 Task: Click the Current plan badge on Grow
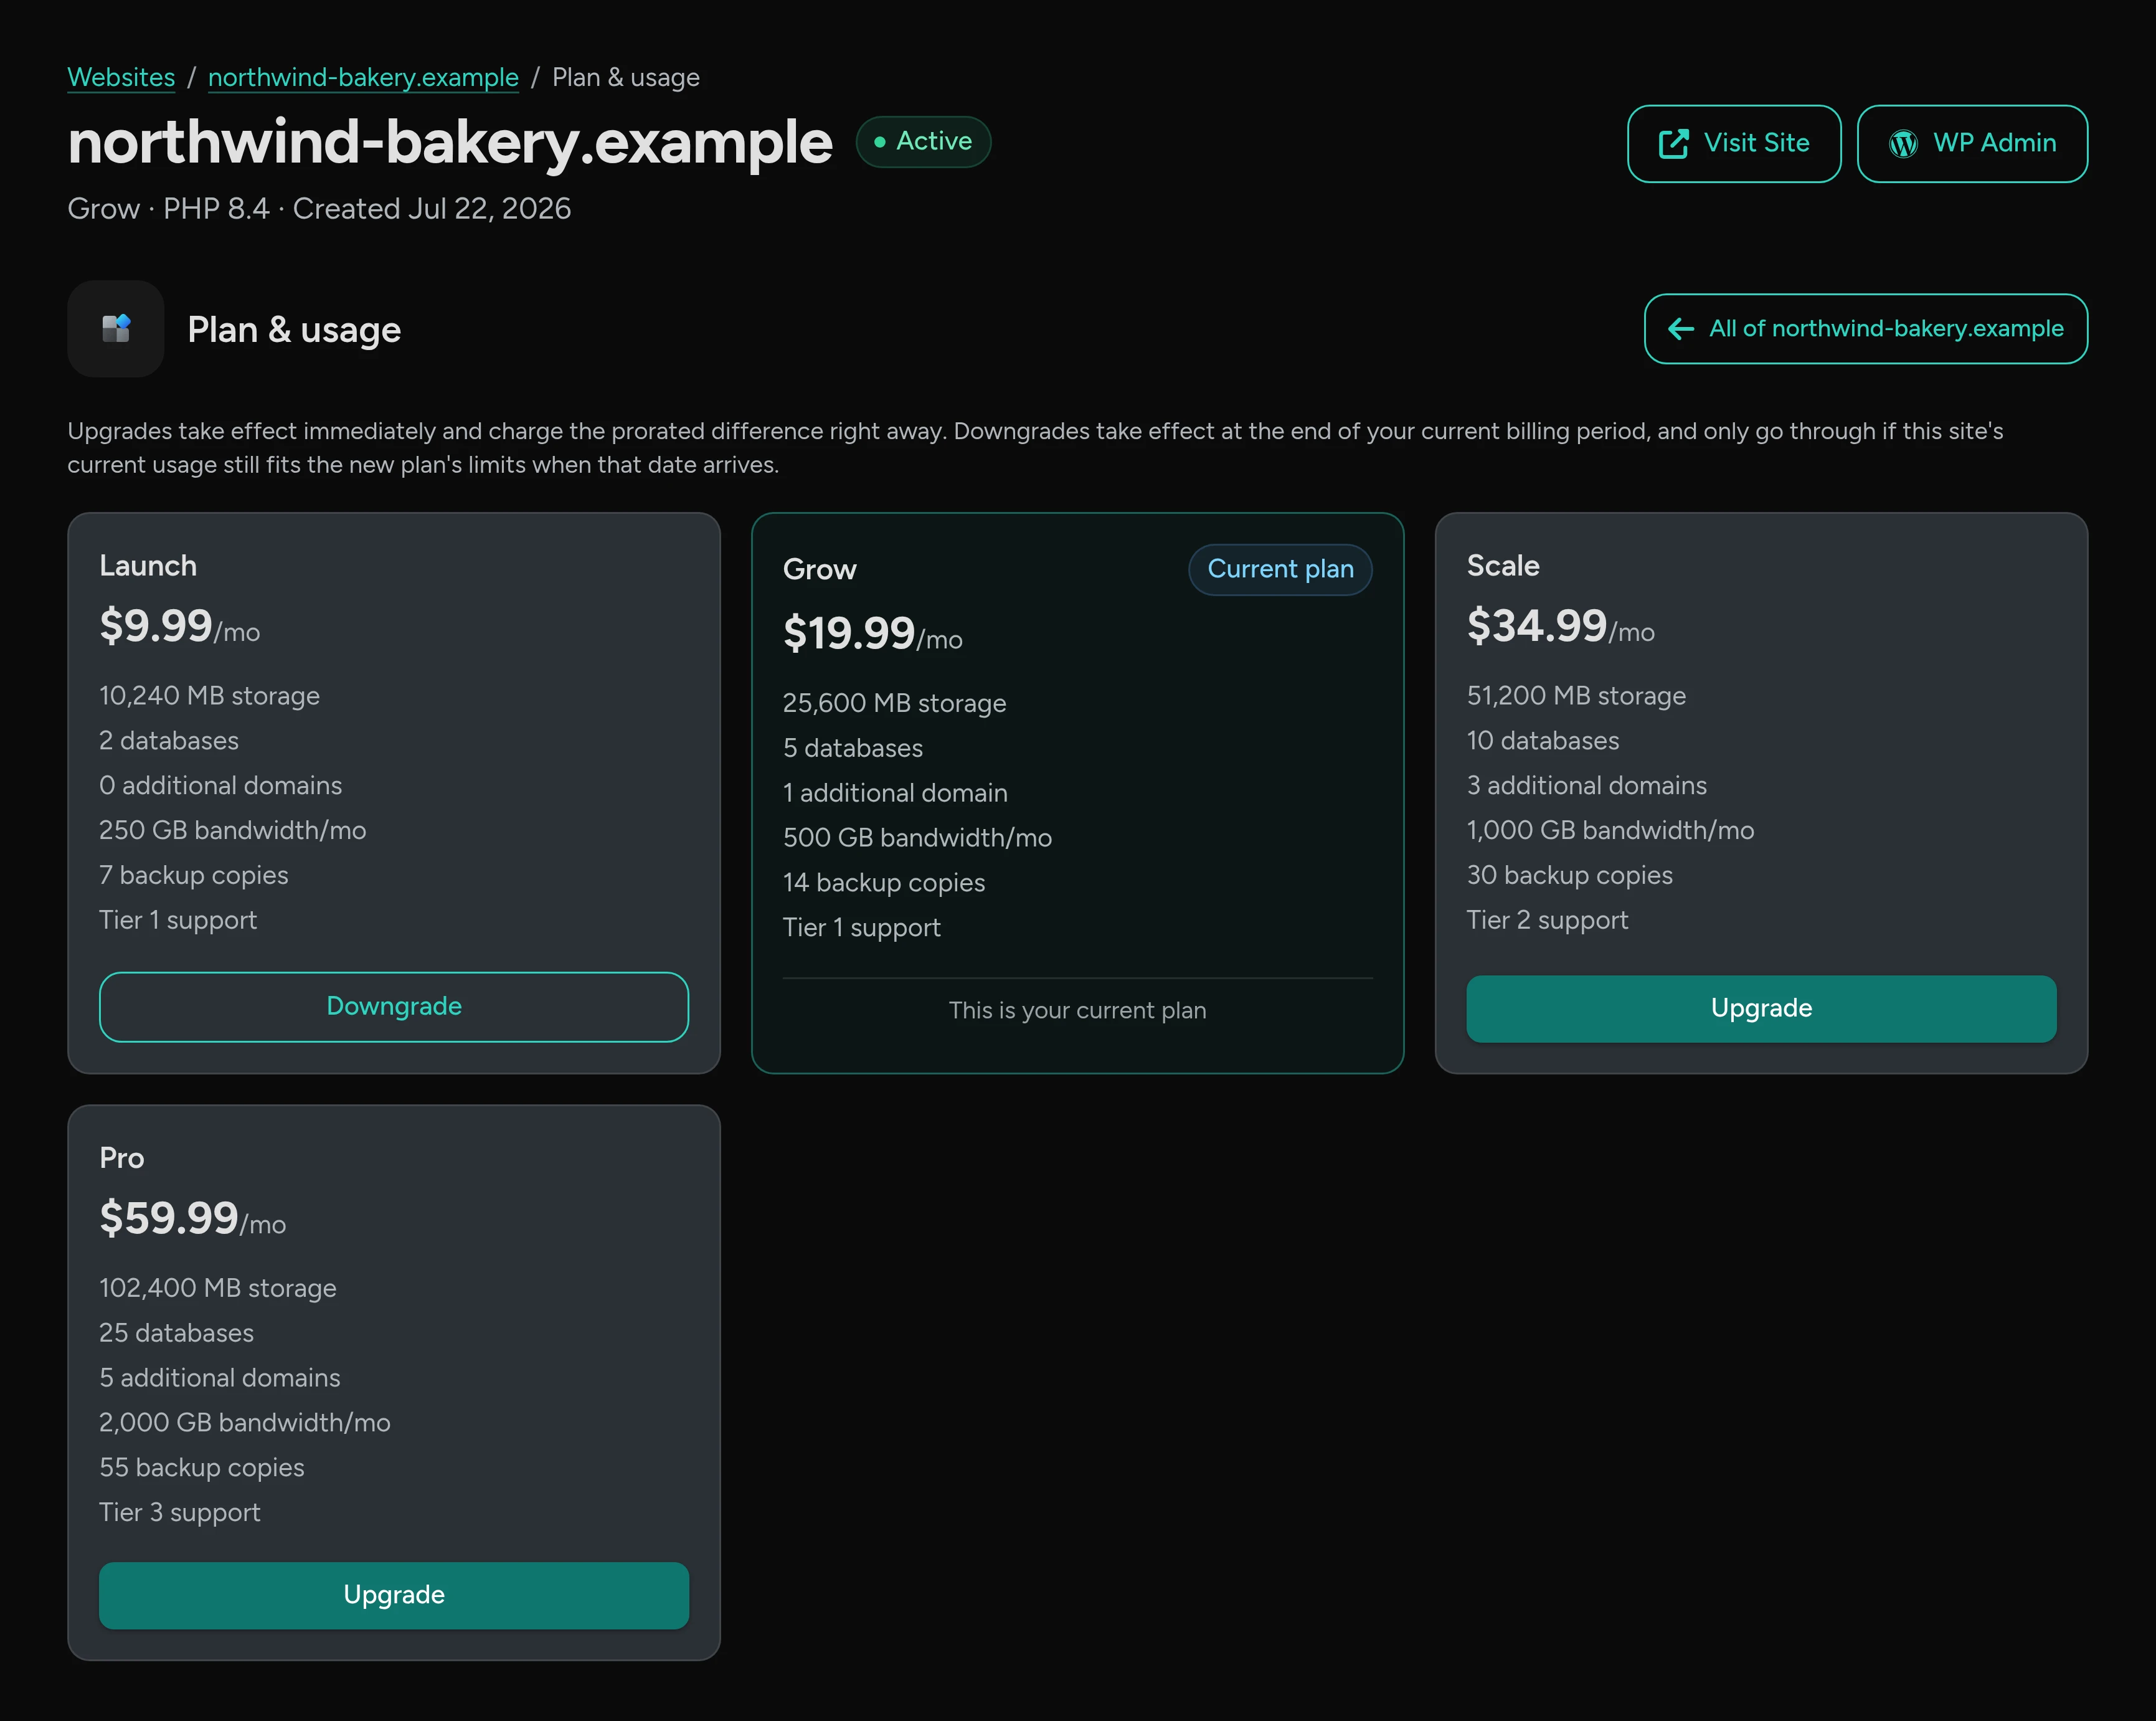point(1279,569)
